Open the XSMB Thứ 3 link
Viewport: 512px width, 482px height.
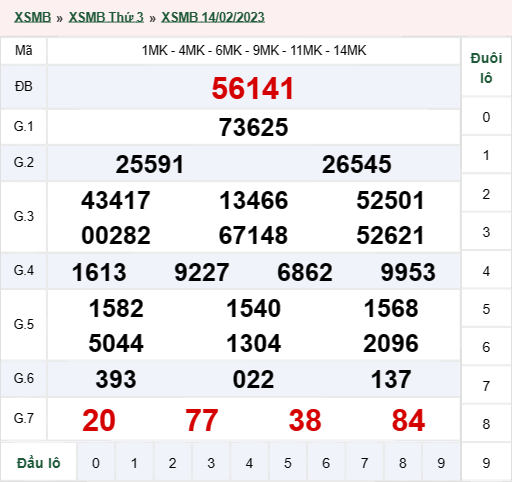[106, 17]
